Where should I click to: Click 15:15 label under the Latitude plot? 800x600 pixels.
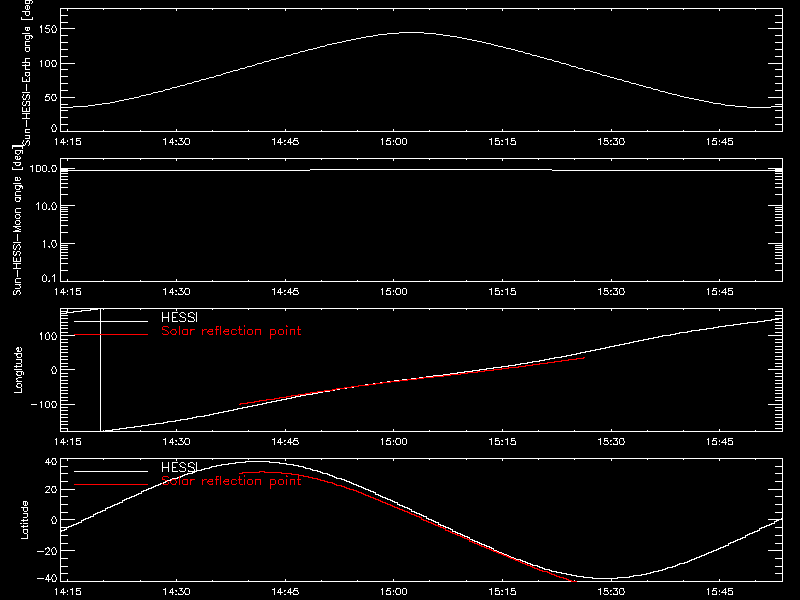pos(502,592)
